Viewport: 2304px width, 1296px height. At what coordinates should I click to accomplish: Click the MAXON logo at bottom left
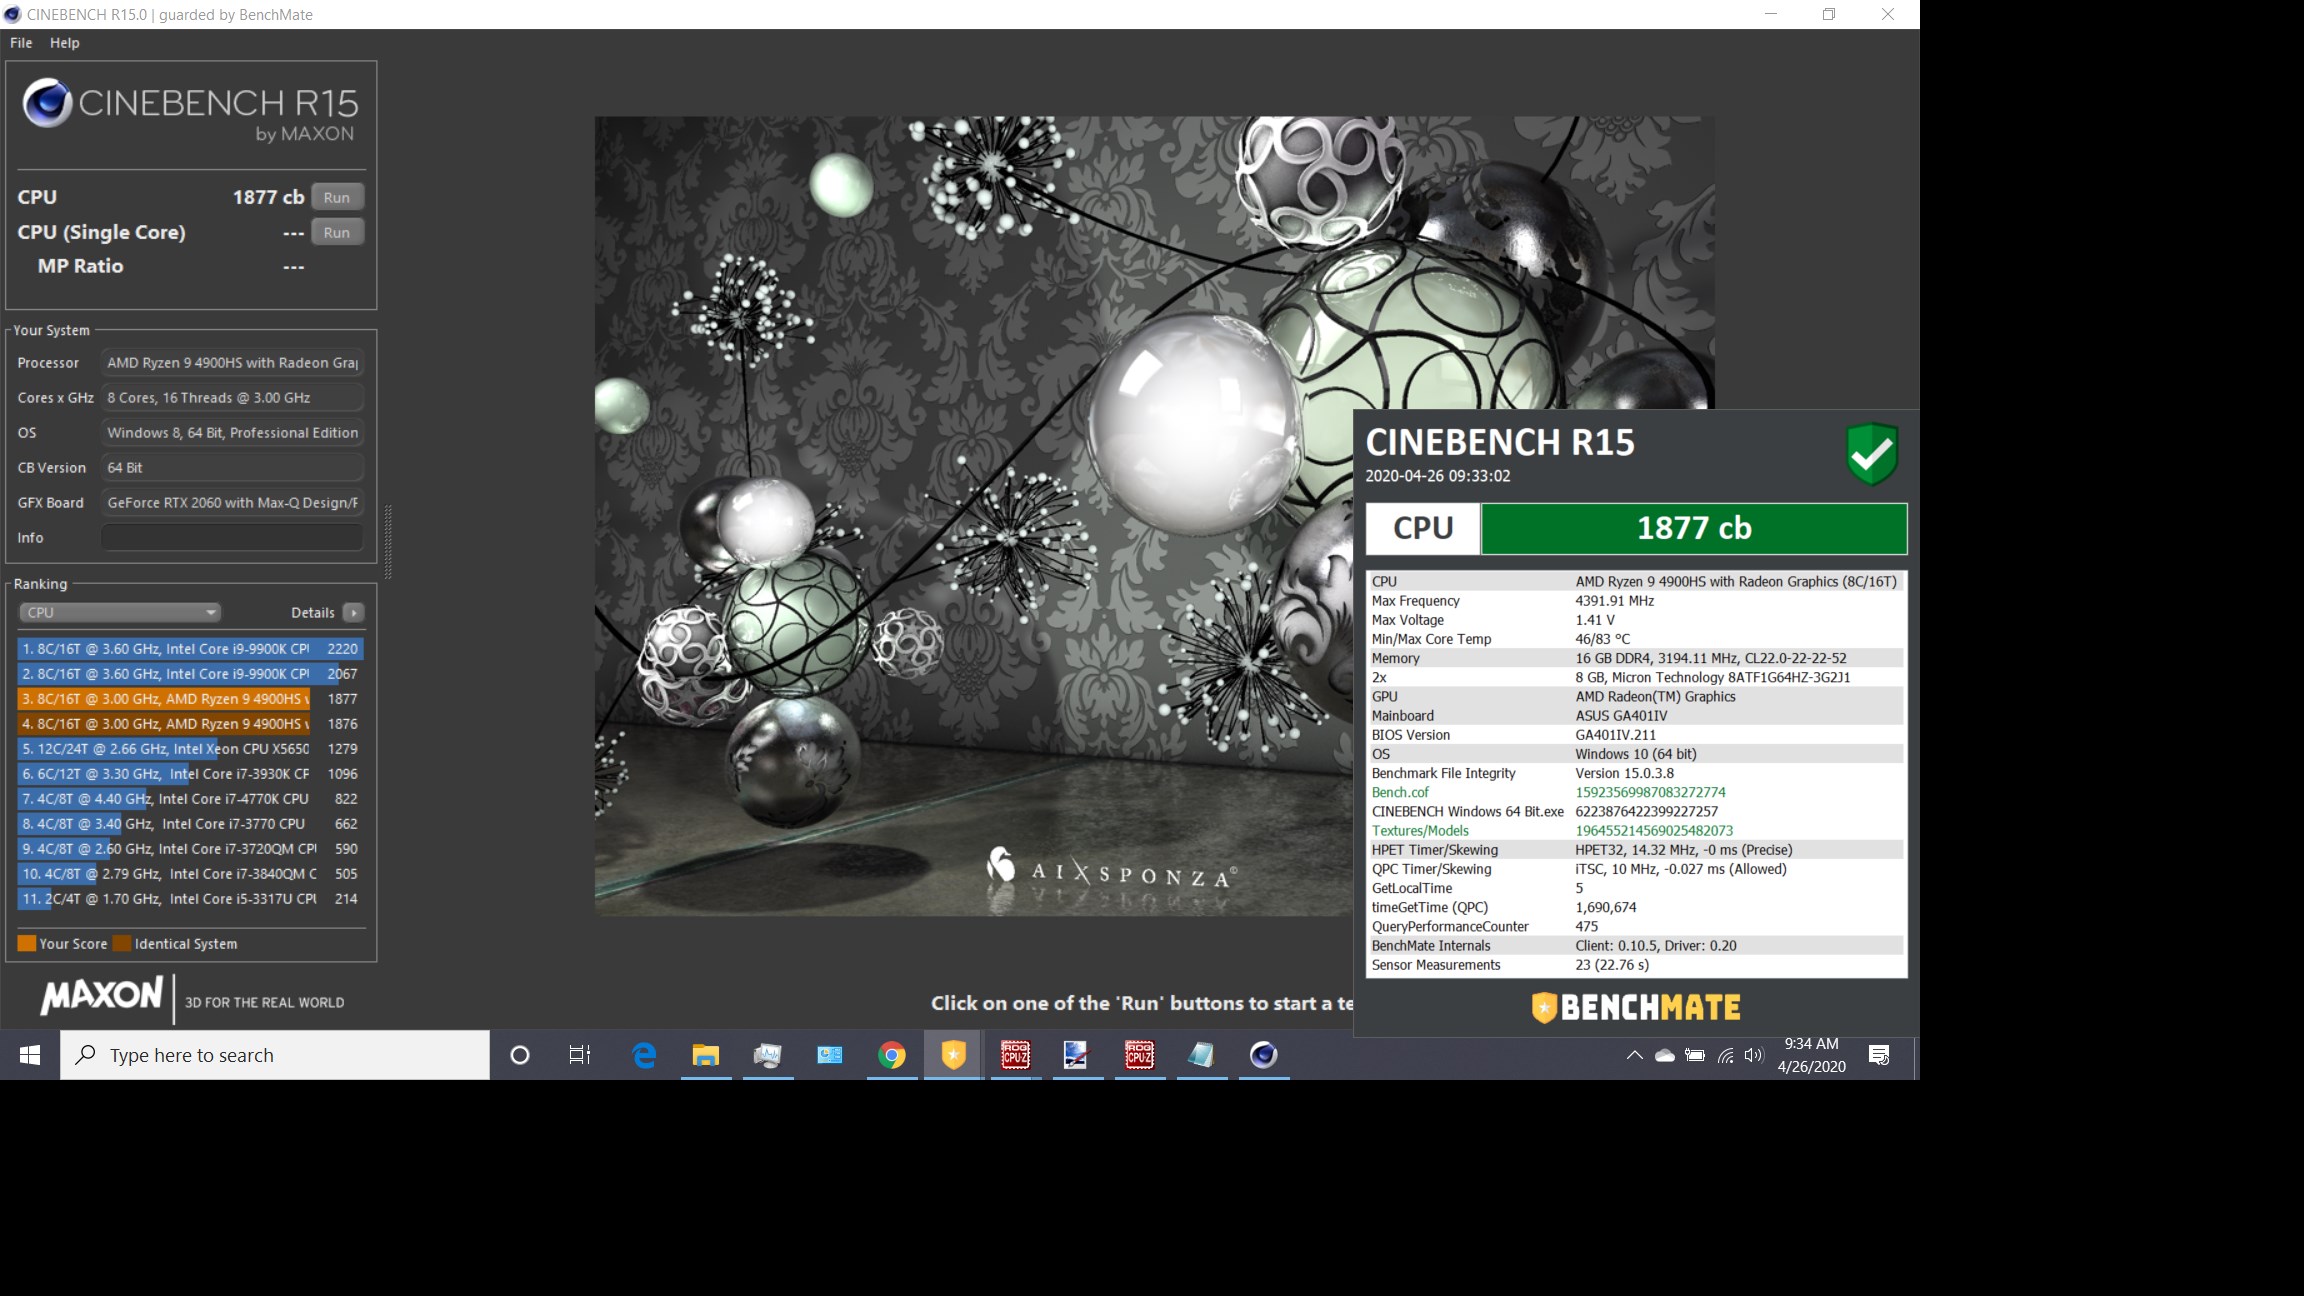click(x=101, y=995)
